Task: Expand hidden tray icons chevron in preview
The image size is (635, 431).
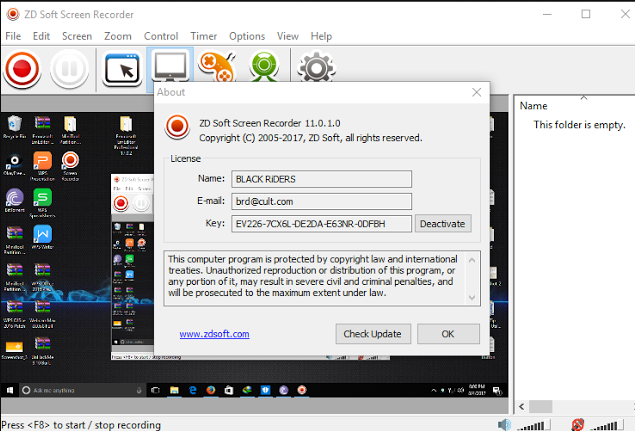Action: click(434, 390)
